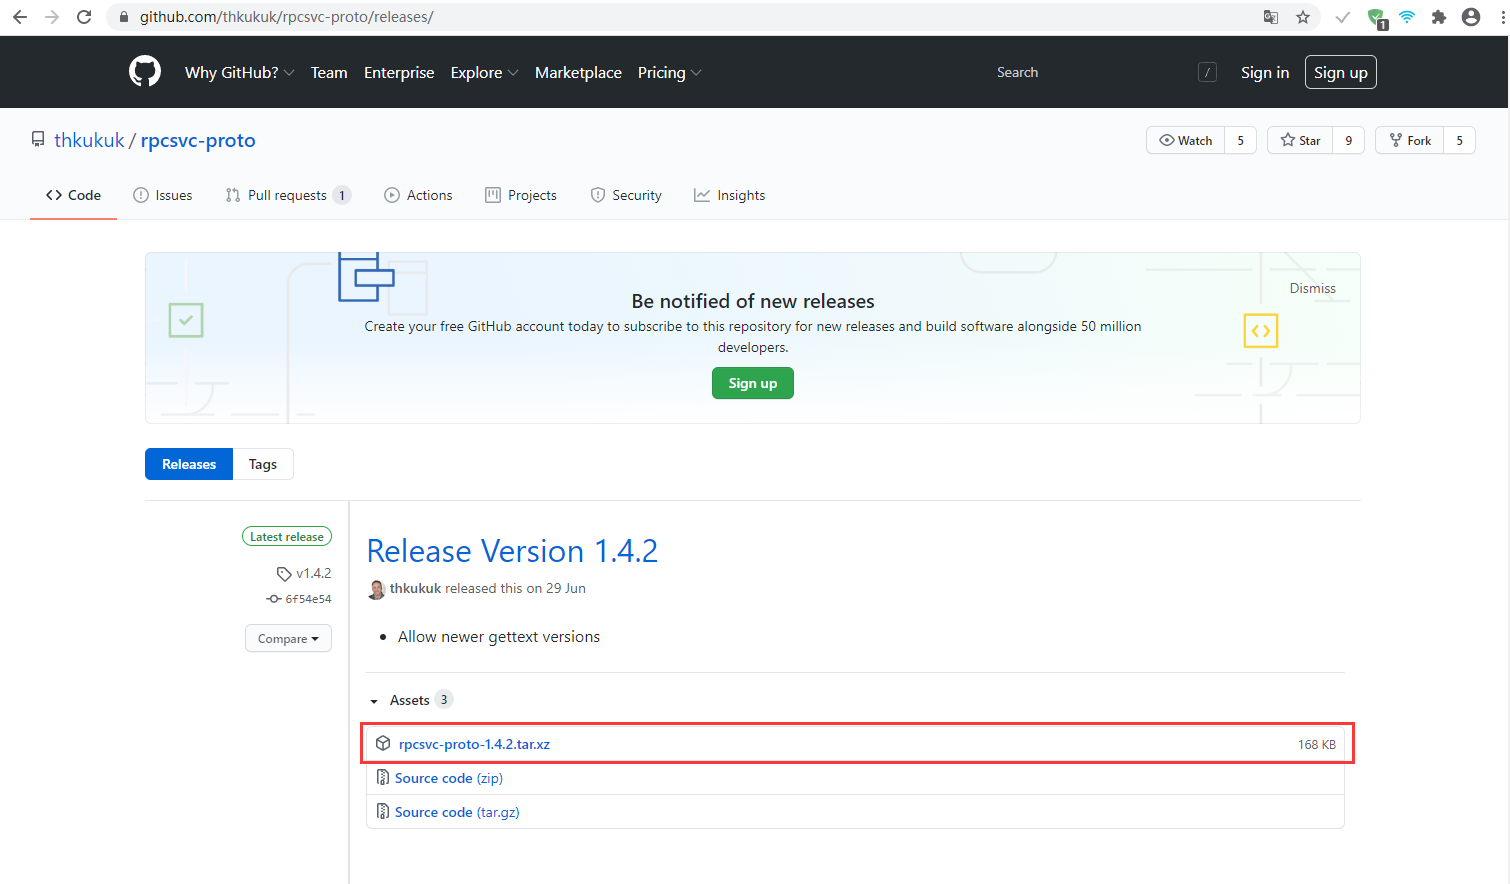
Task: Open the browser profile account icon
Action: pos(1470,17)
